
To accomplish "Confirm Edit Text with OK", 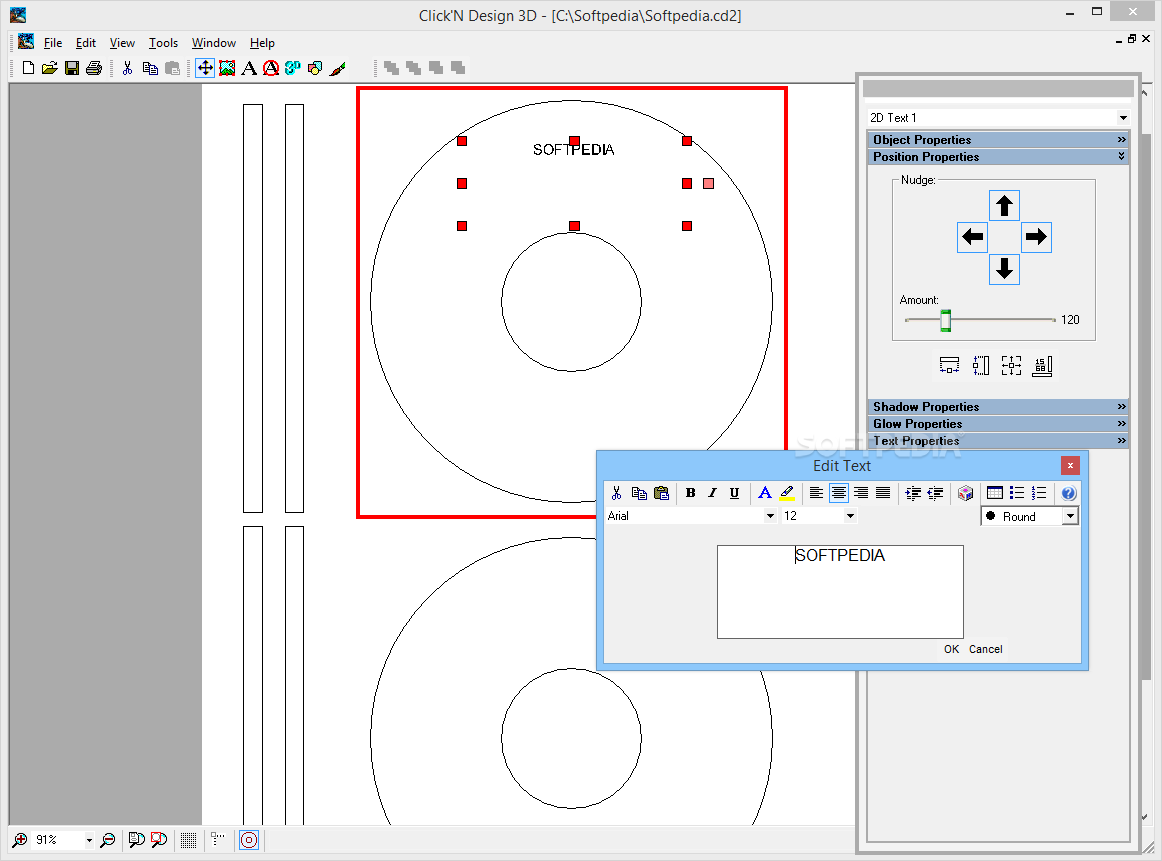I will pos(951,649).
